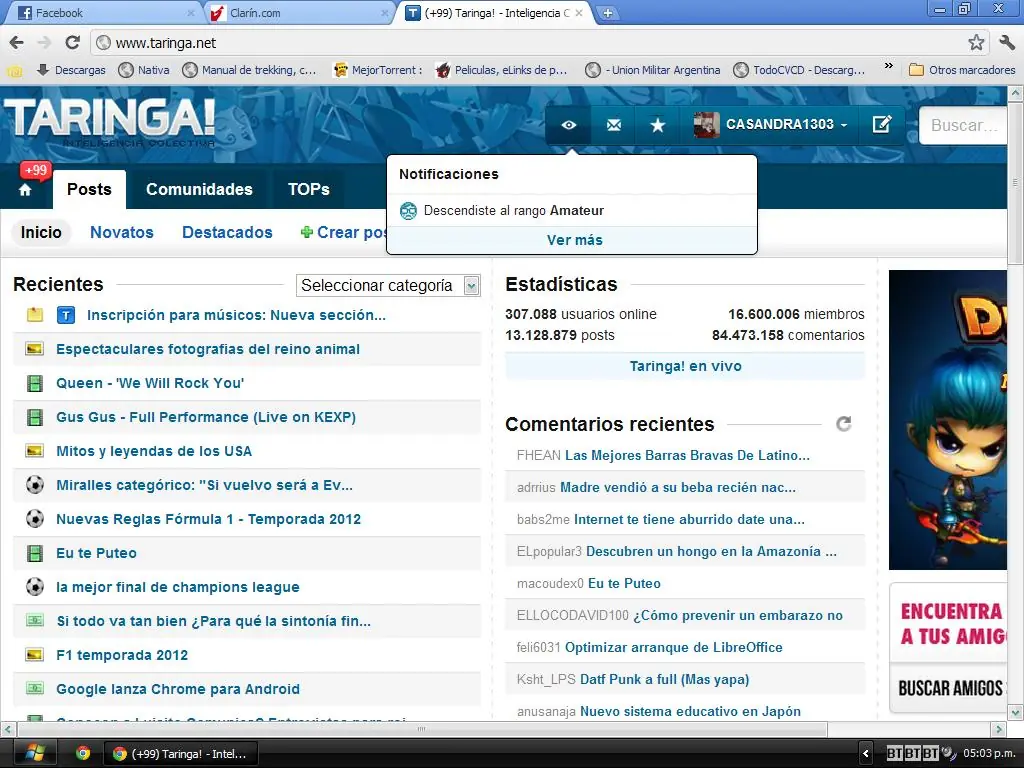The height and width of the screenshot is (768, 1024).
Task: Open Union Militar Argentina bookmark
Action: click(653, 70)
